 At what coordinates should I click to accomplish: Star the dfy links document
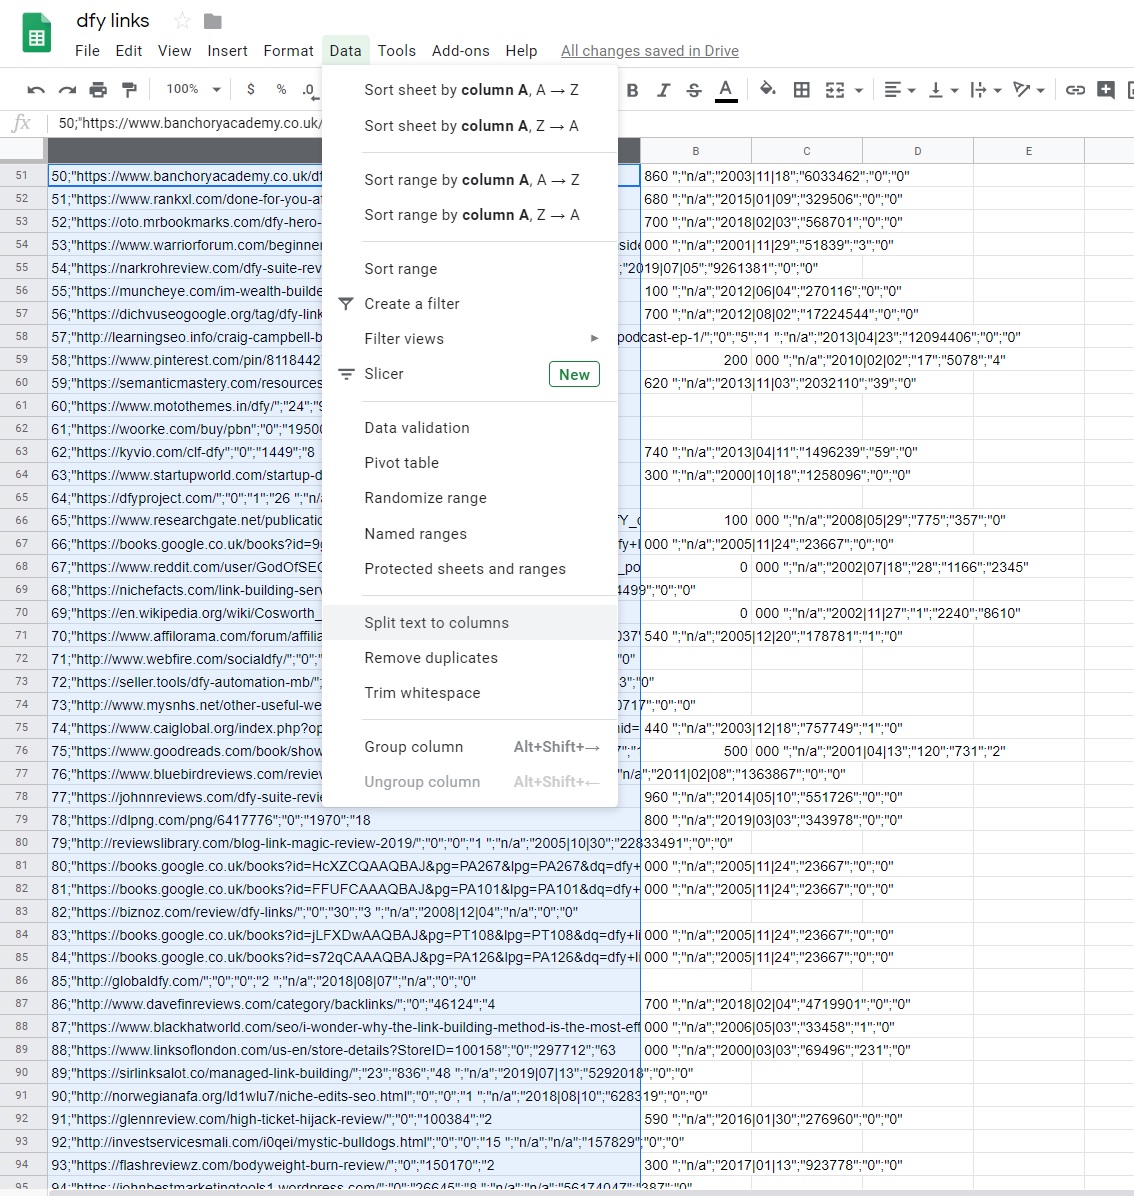pos(182,21)
